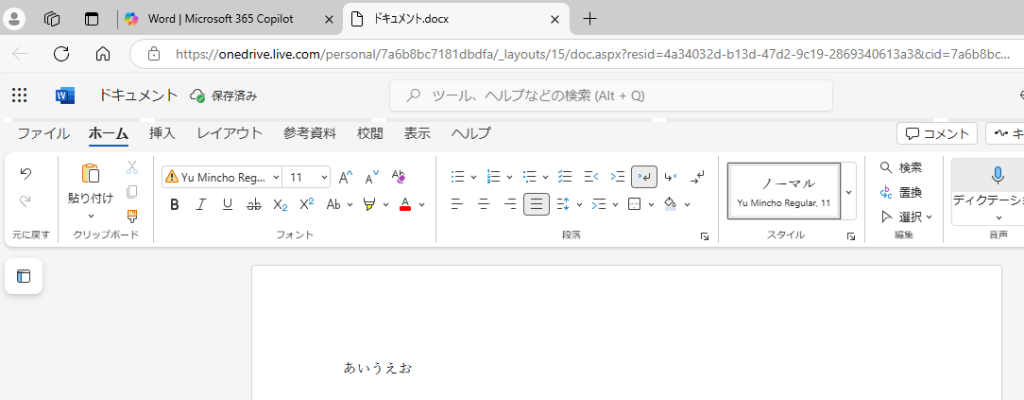Open the Microsoft 365 app launcher grid
This screenshot has height=400, width=1024.
[19, 95]
